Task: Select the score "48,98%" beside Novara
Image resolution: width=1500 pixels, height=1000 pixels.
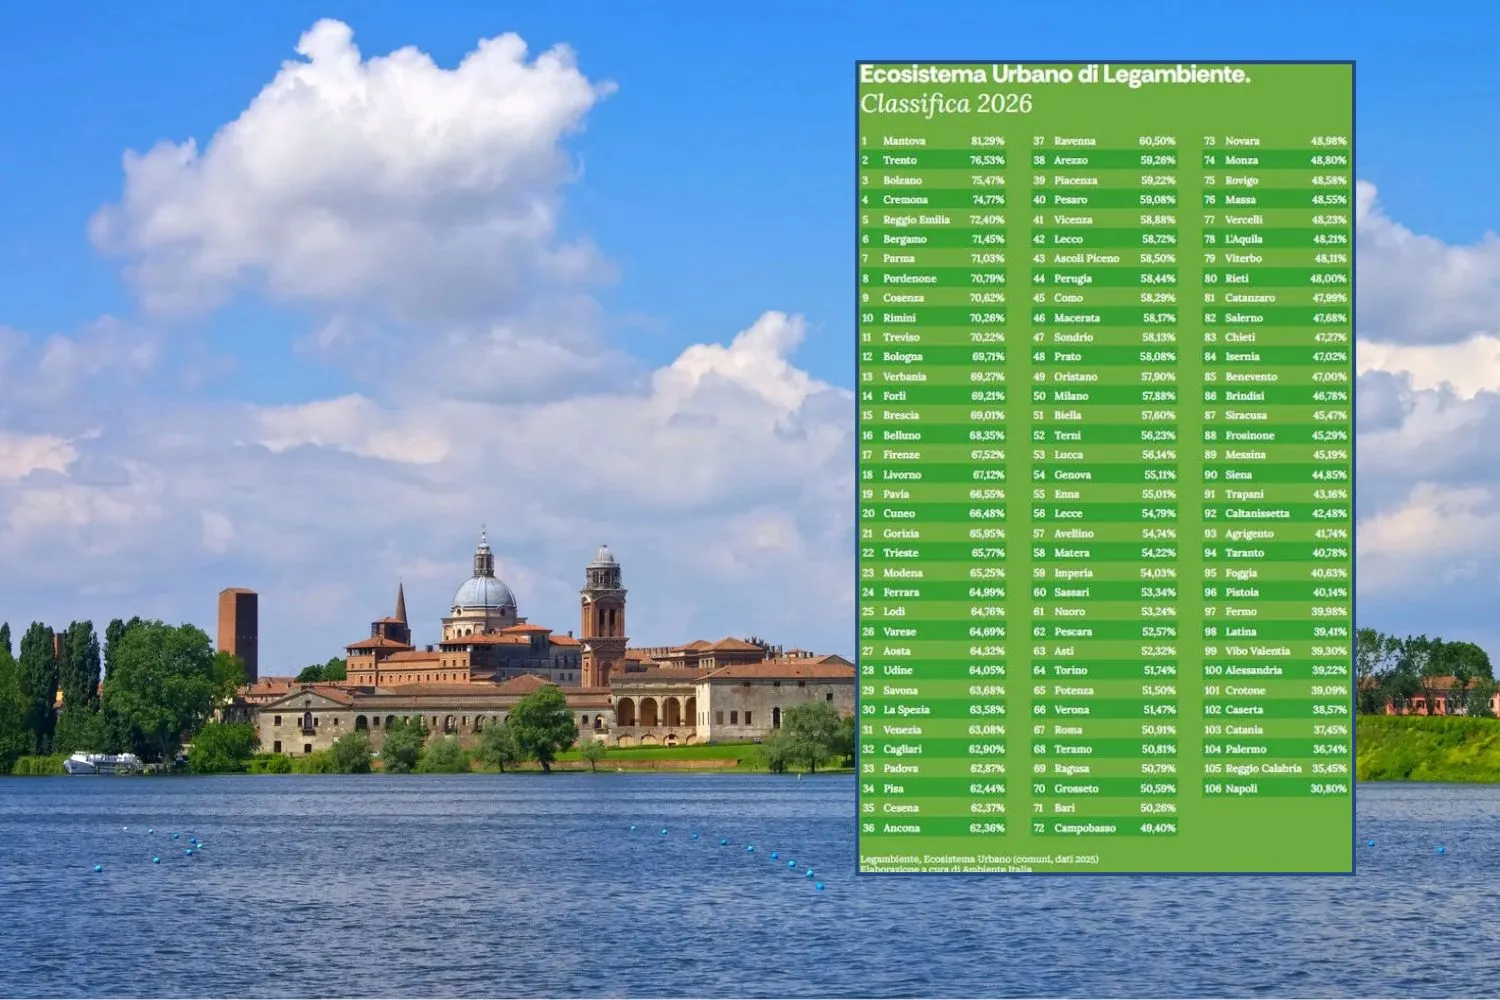Action: [1329, 141]
